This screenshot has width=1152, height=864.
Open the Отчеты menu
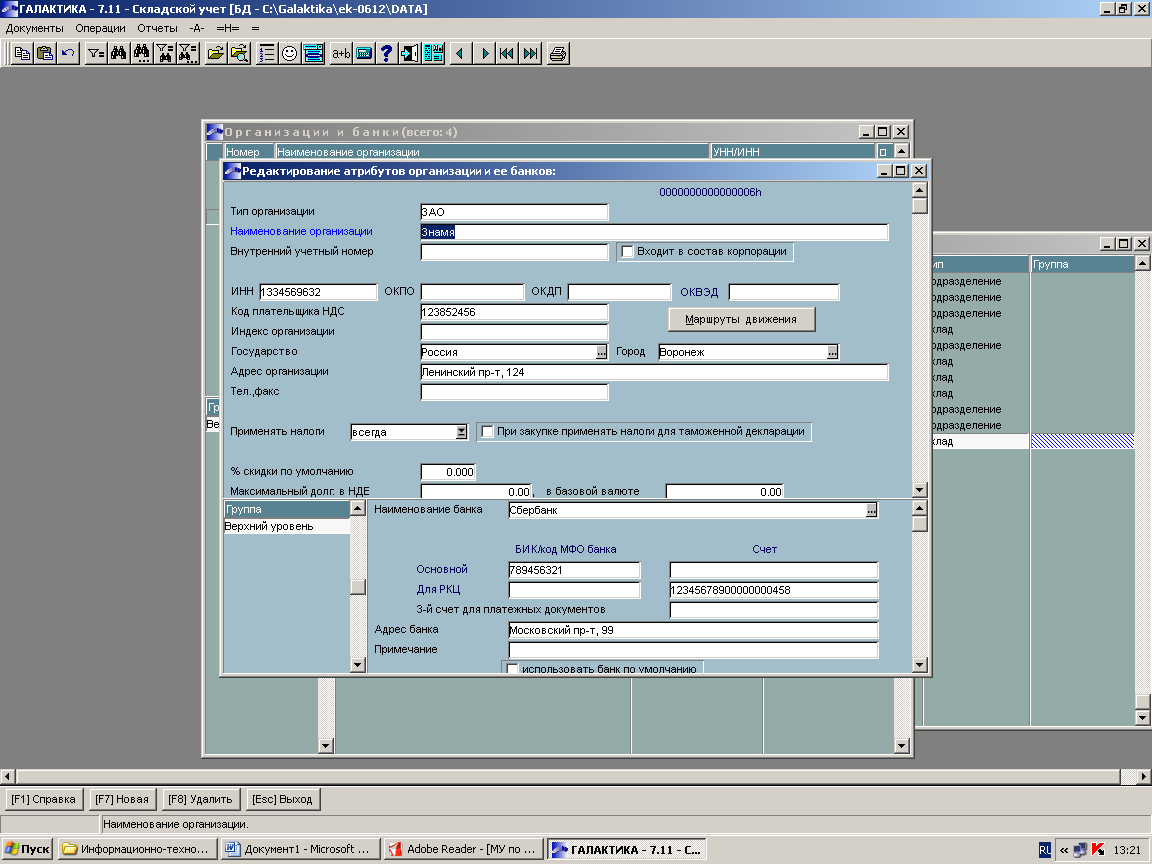tap(157, 28)
